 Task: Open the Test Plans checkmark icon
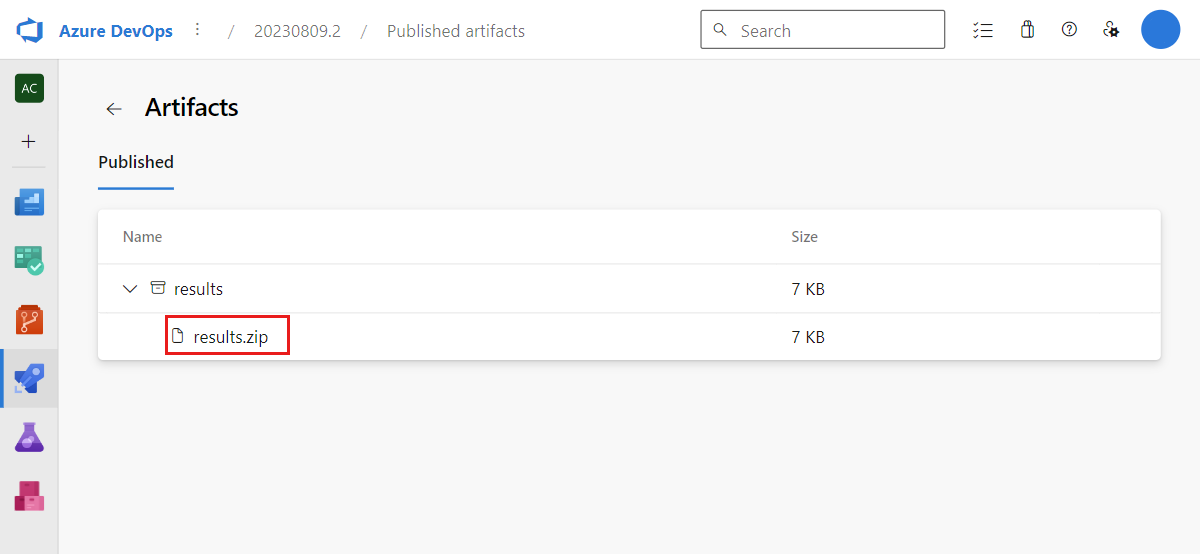(x=29, y=261)
